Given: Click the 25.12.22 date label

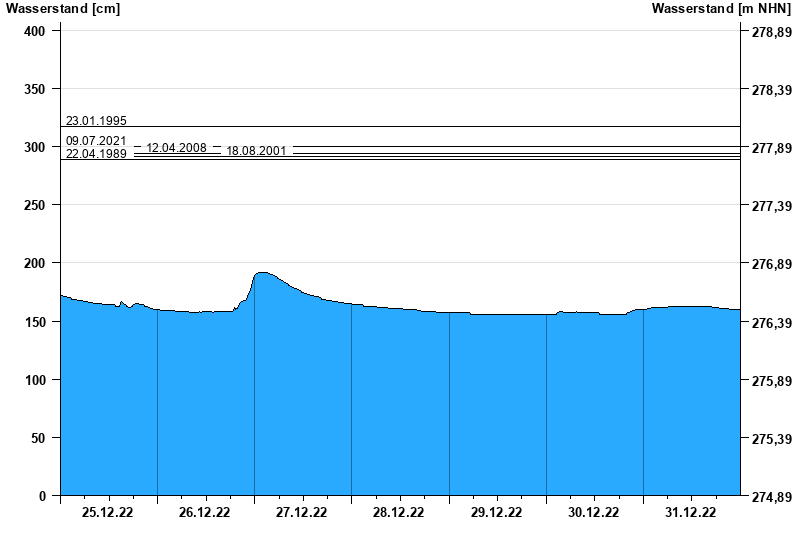Looking at the screenshot, I should coord(108,513).
